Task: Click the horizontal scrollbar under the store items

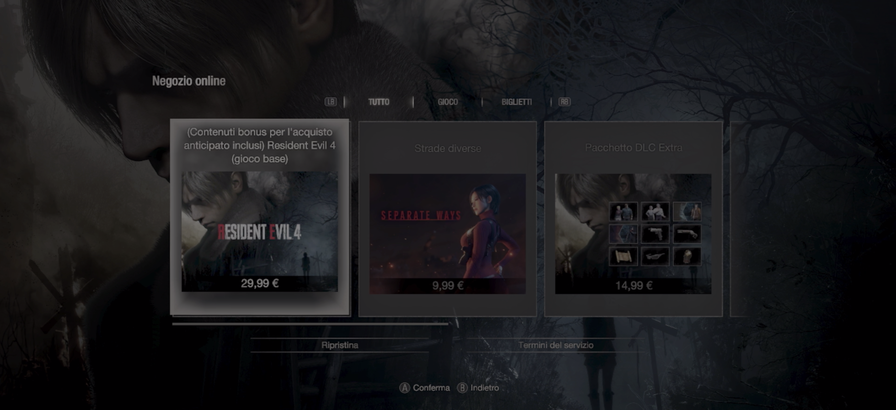Action: [x=310, y=324]
